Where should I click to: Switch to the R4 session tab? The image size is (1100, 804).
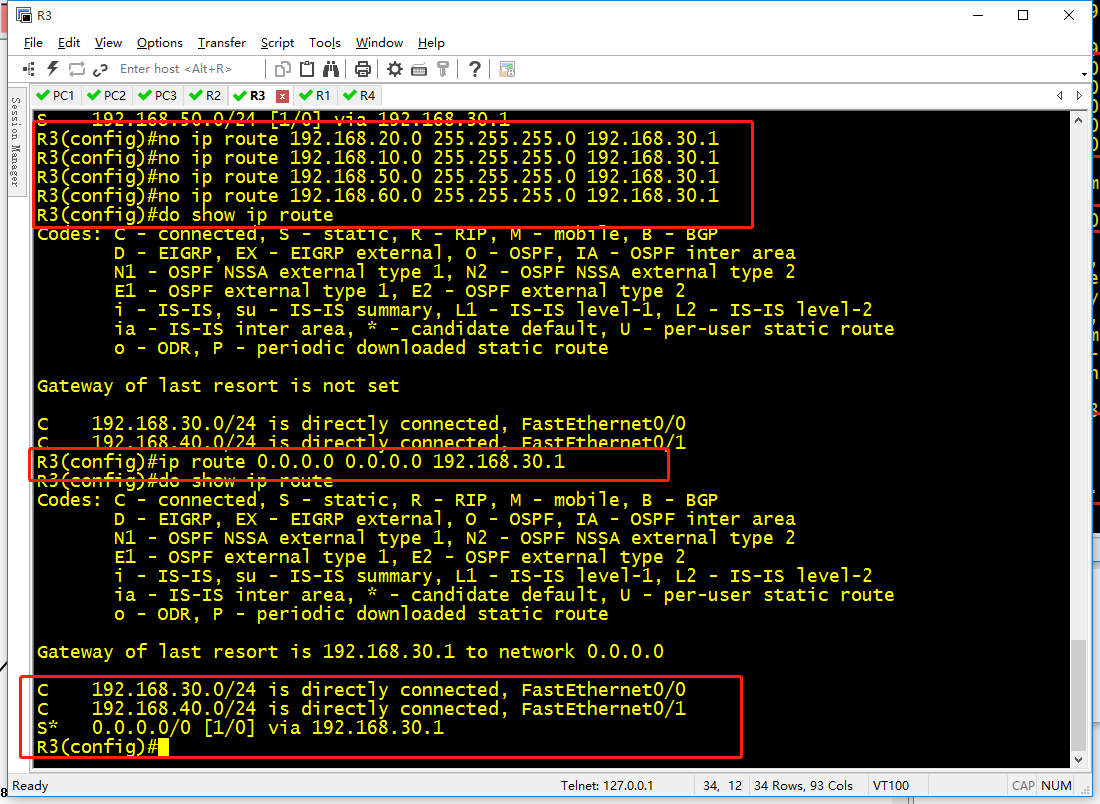360,95
